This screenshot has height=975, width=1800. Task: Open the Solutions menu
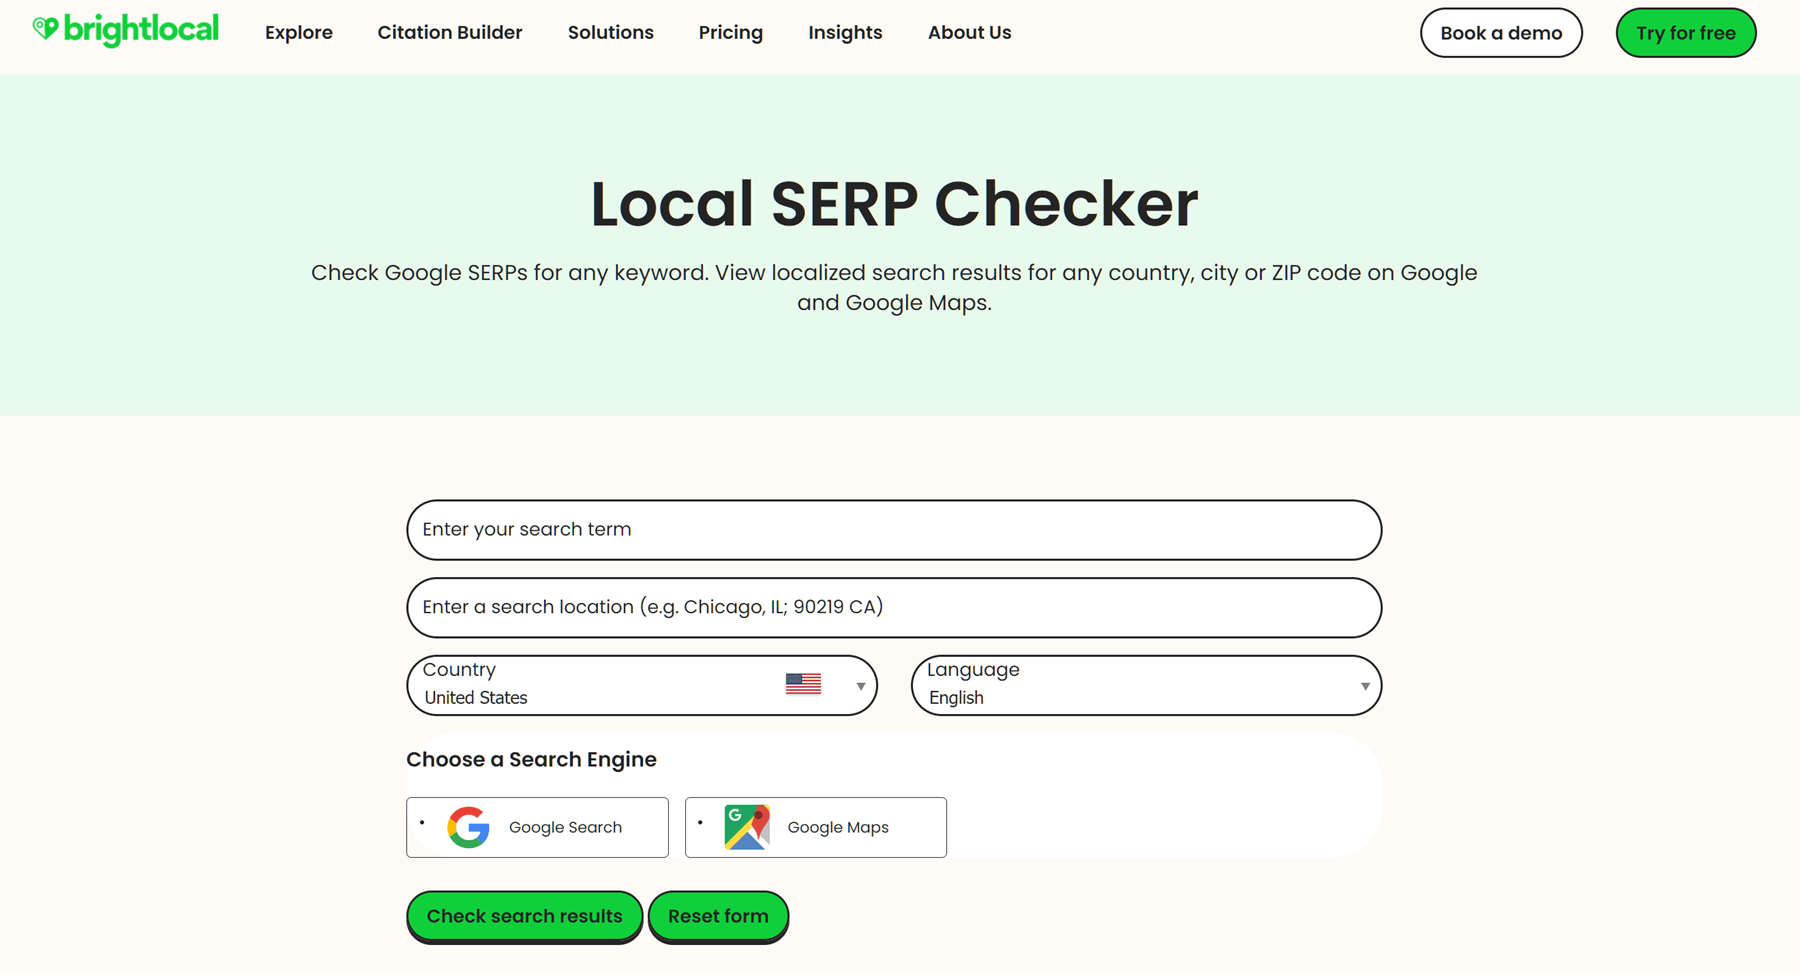click(610, 33)
